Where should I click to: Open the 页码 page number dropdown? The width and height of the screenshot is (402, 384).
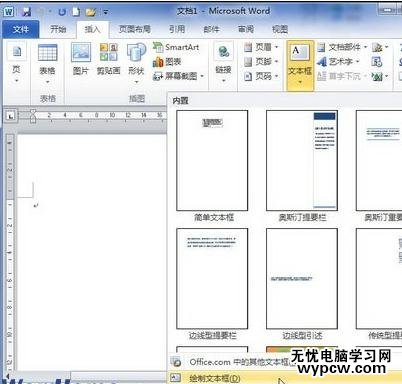[x=261, y=76]
